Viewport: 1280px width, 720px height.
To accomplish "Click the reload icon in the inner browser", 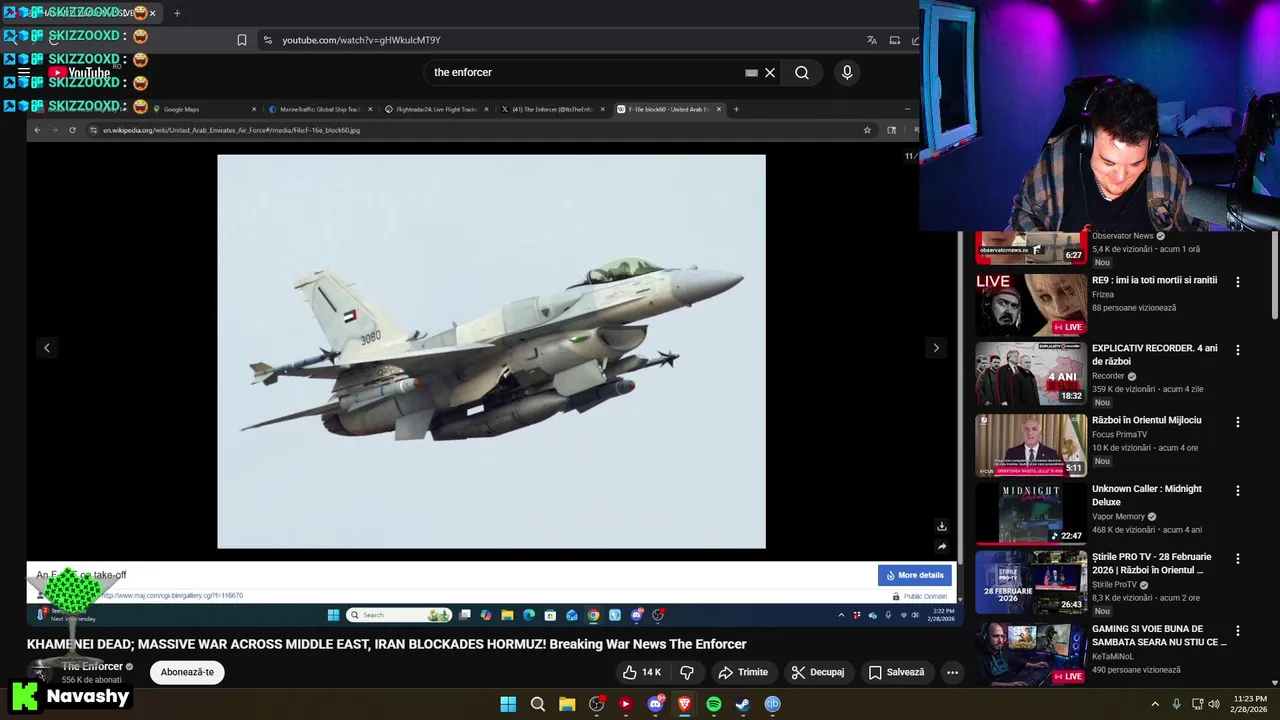I will pyautogui.click(x=72, y=130).
